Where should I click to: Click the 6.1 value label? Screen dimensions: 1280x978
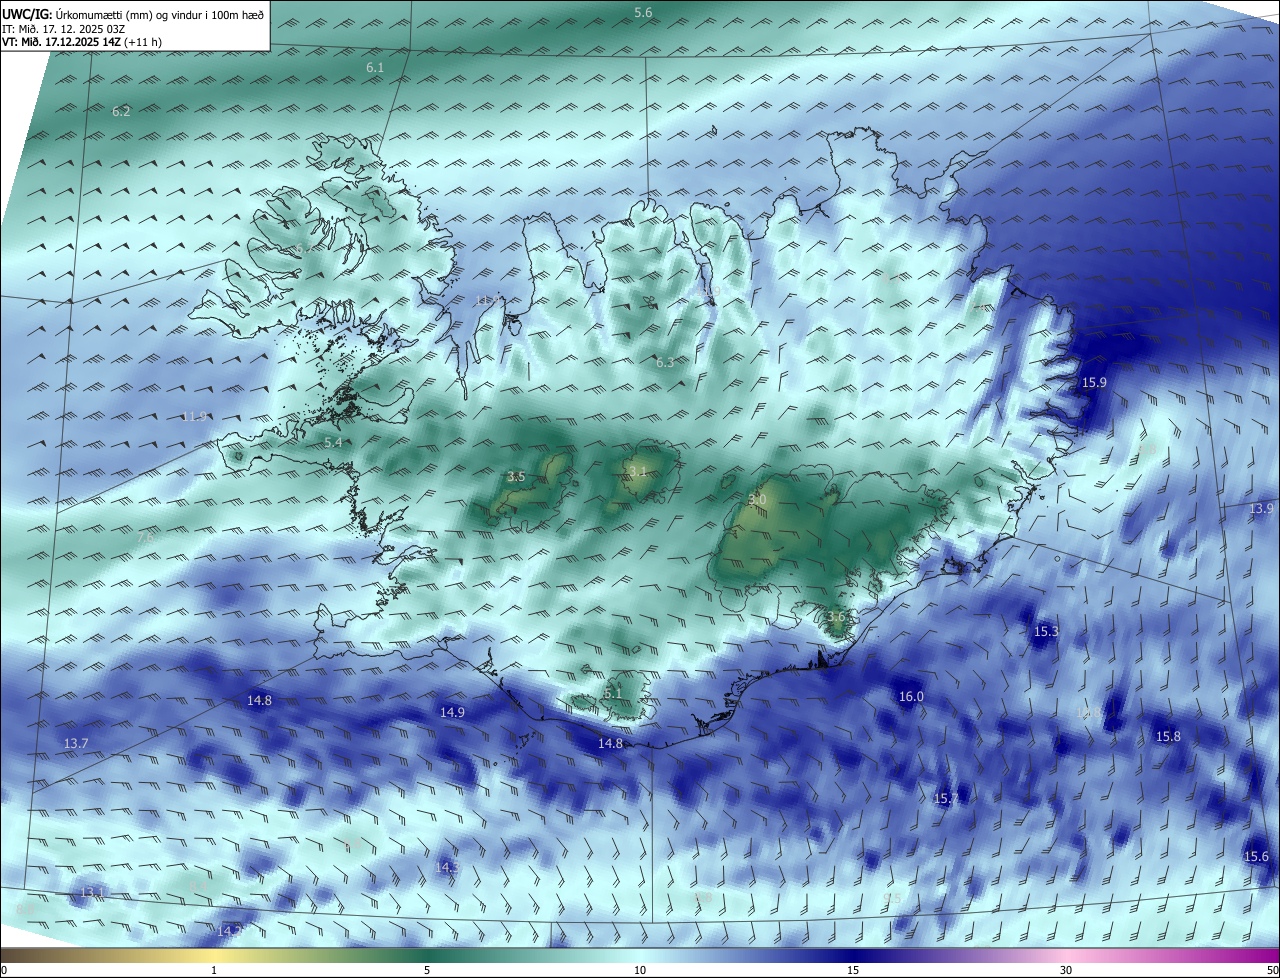click(375, 67)
